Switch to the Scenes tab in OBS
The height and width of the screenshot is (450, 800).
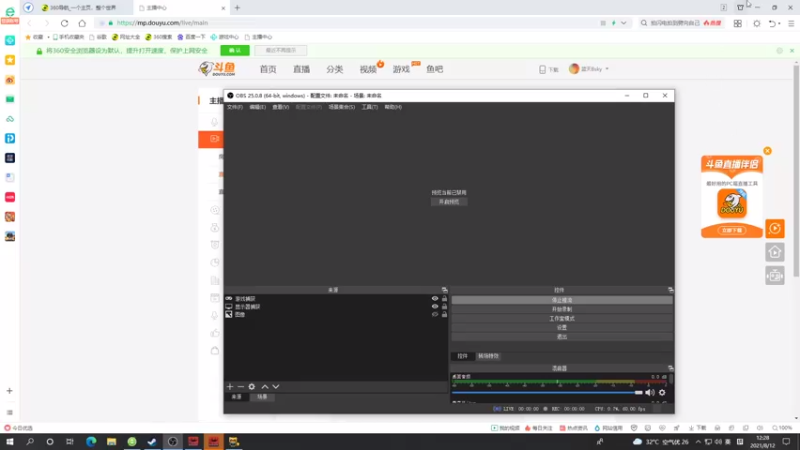pos(262,397)
